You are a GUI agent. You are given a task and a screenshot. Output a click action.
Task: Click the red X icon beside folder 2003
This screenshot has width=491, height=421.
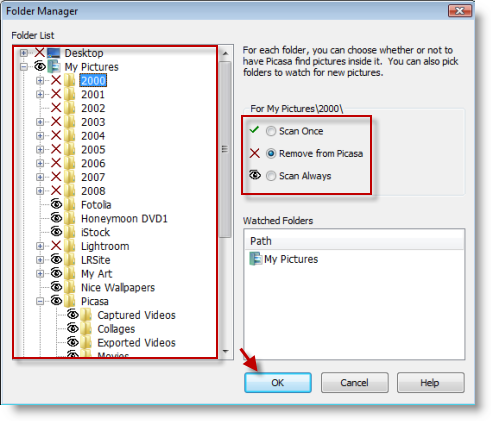[56, 122]
